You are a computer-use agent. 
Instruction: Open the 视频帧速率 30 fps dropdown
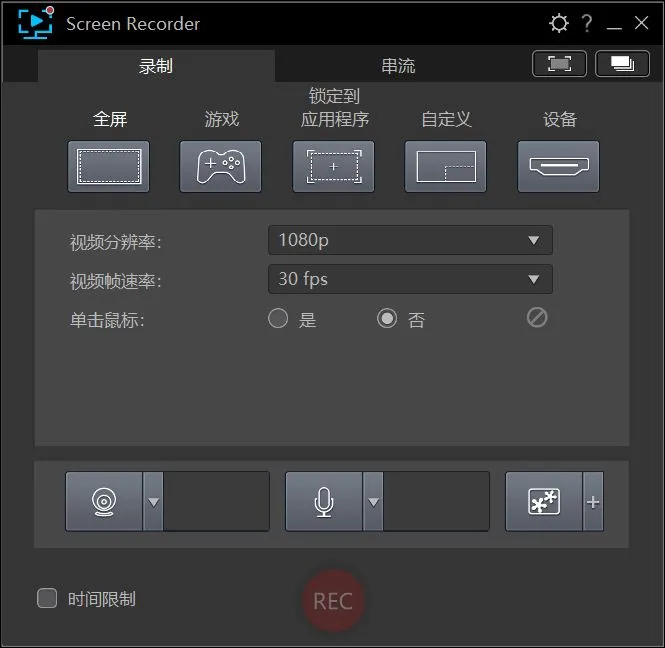pos(410,279)
